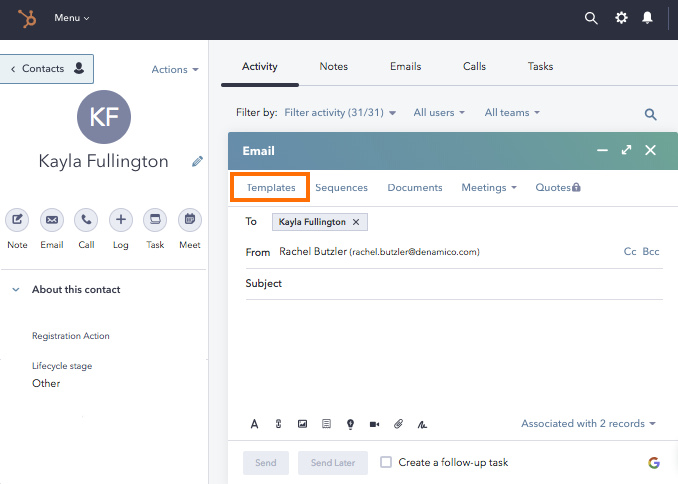Viewport: 678px width, 484px height.
Task: Open the Actions dropdown
Action: [175, 69]
